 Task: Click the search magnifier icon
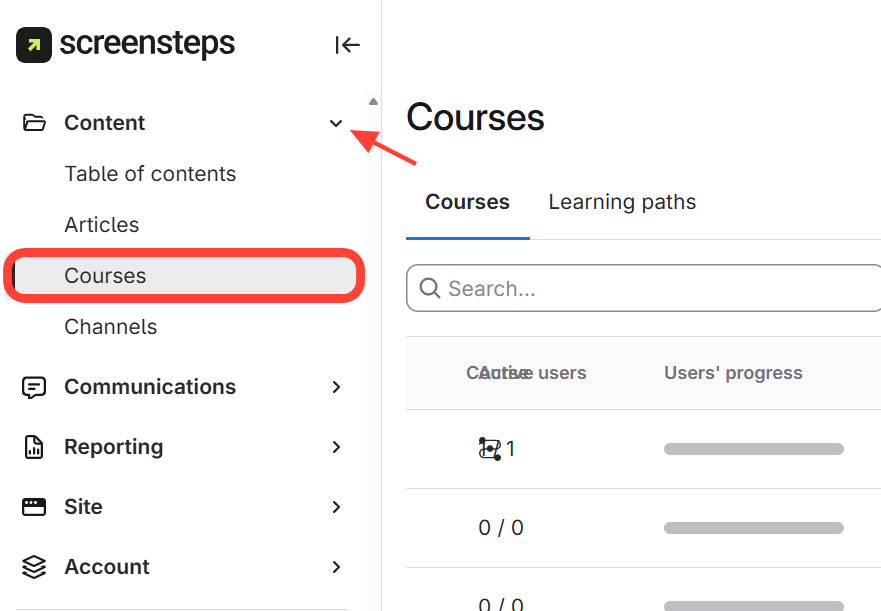[430, 289]
